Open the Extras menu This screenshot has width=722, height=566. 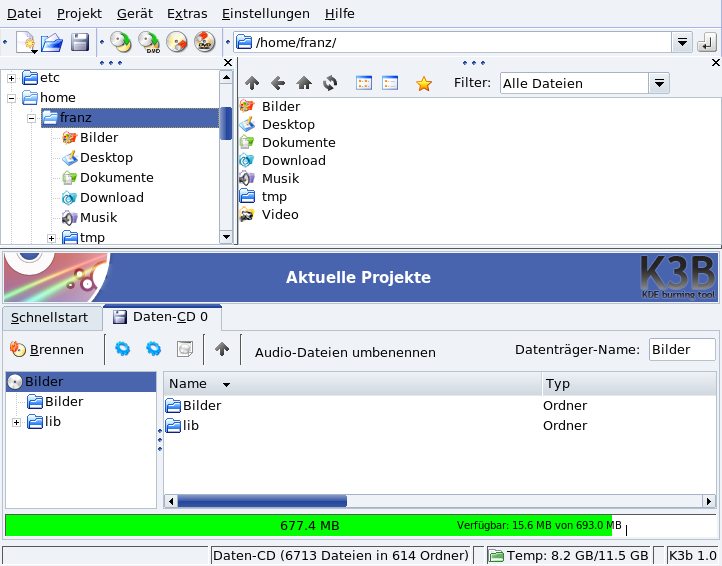[187, 14]
